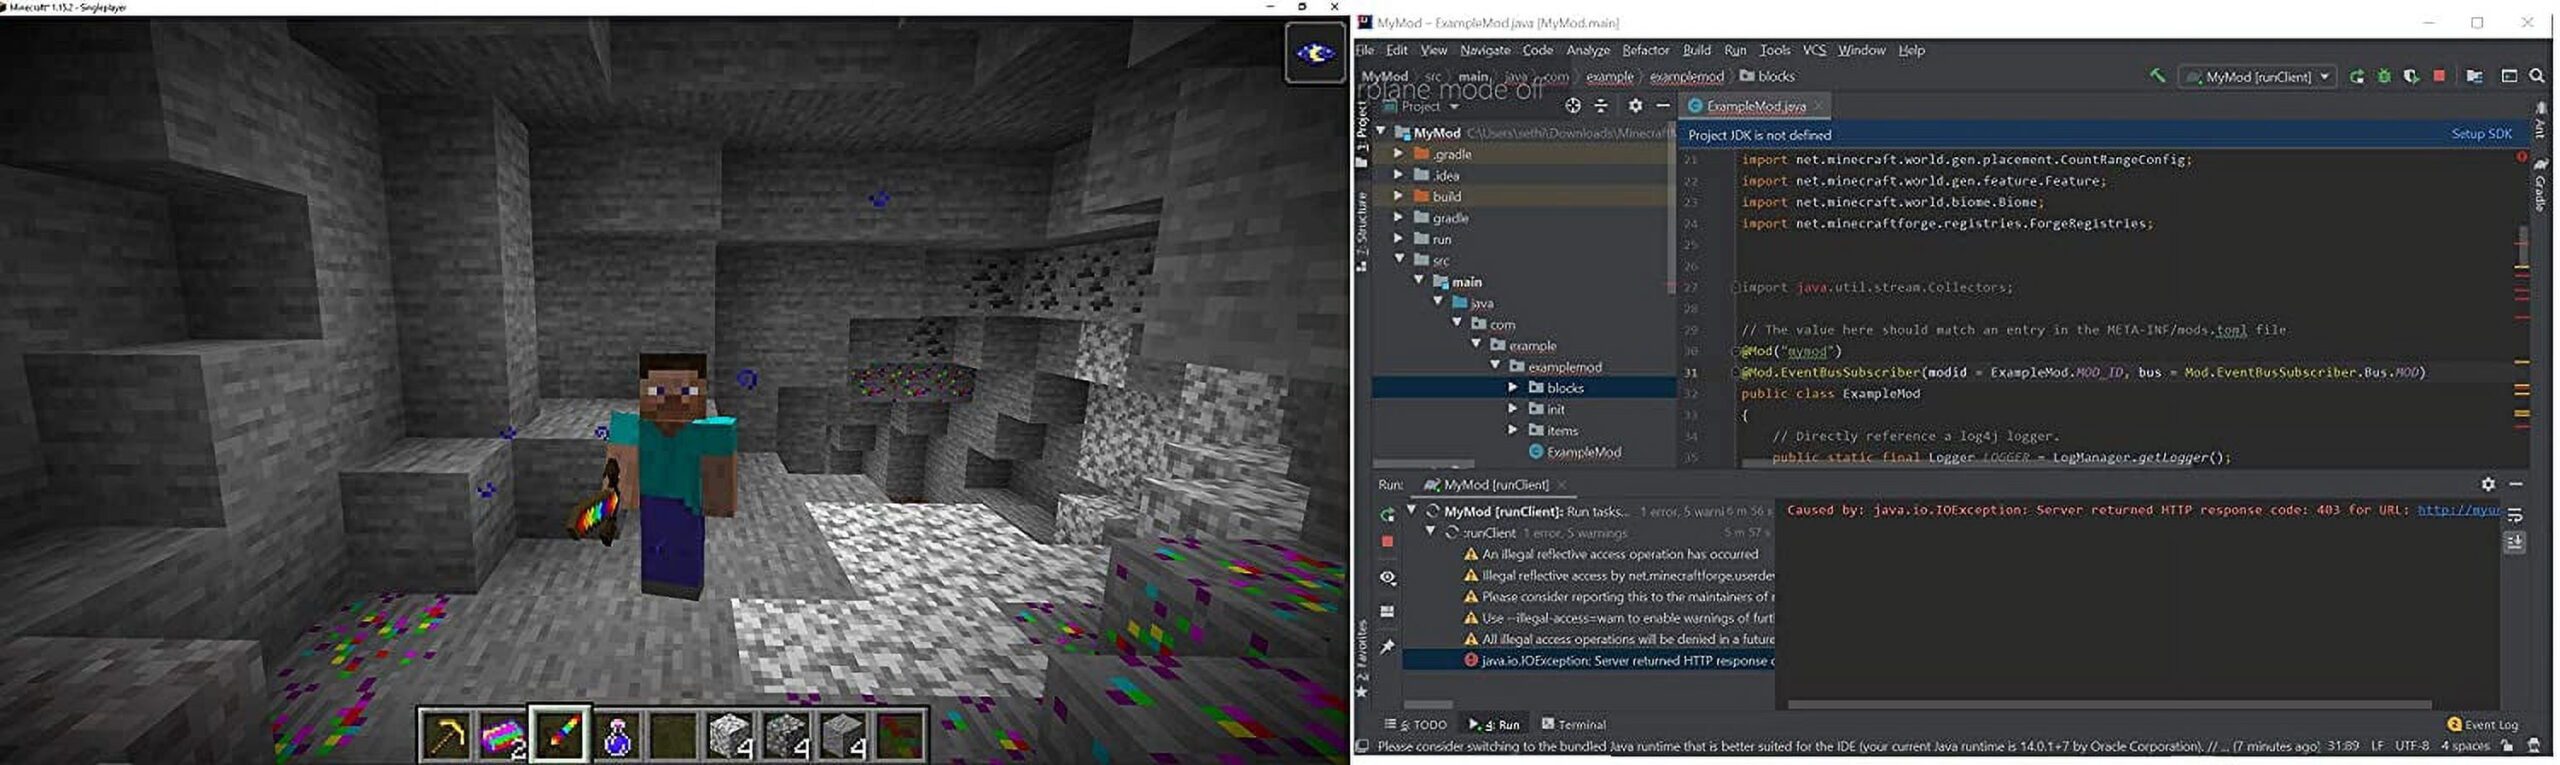The image size is (2560, 765).
Task: Rerun task in Run panel sidebar
Action: [x=1387, y=514]
